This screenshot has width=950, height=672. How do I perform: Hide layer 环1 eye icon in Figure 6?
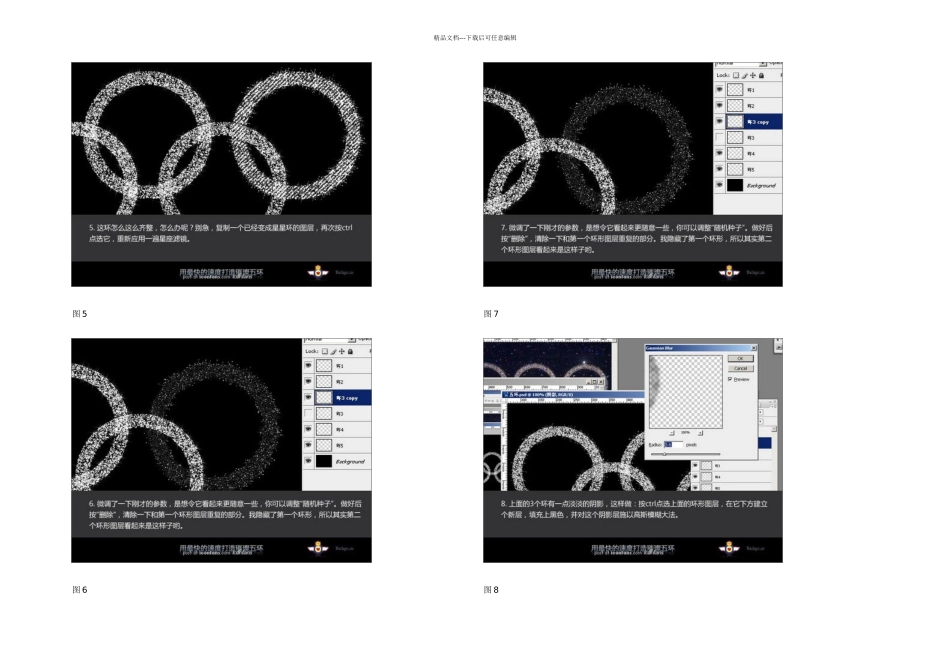point(308,366)
